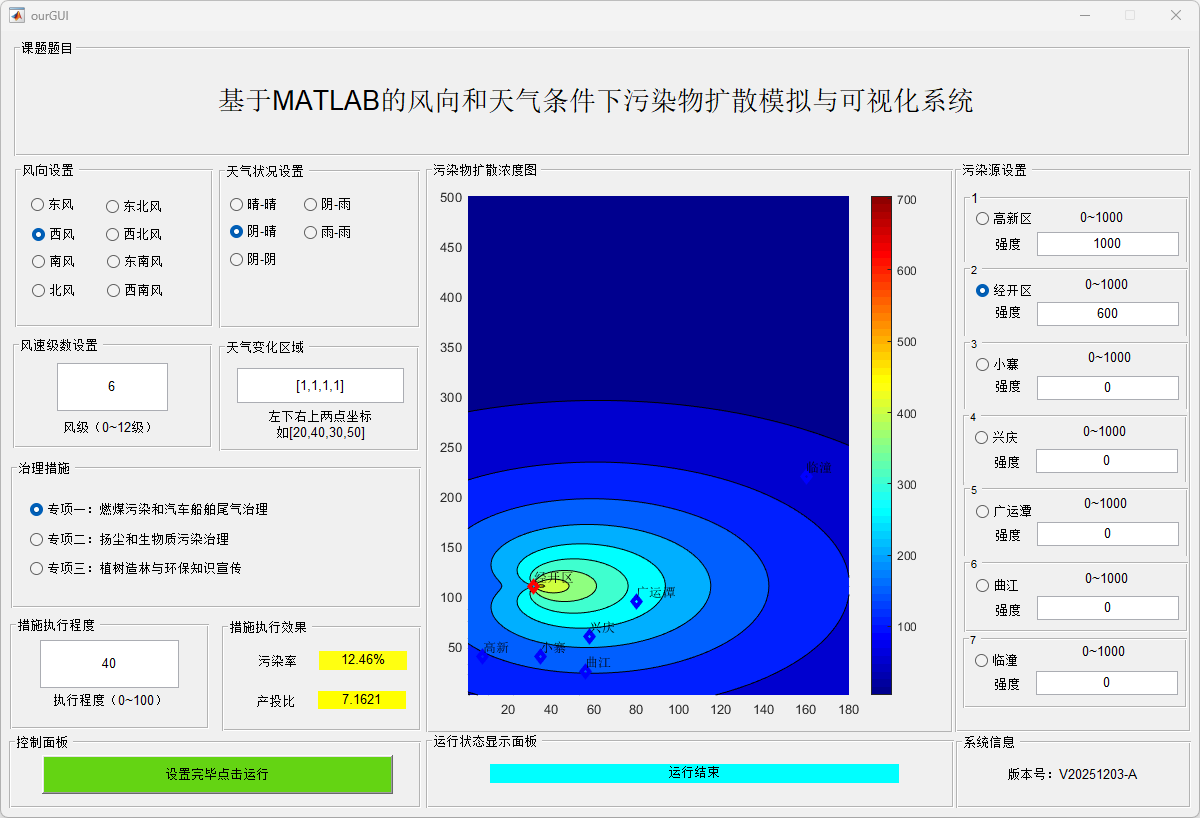Choose the 雨-雨 weather condition
1200x818 pixels.
pos(311,232)
